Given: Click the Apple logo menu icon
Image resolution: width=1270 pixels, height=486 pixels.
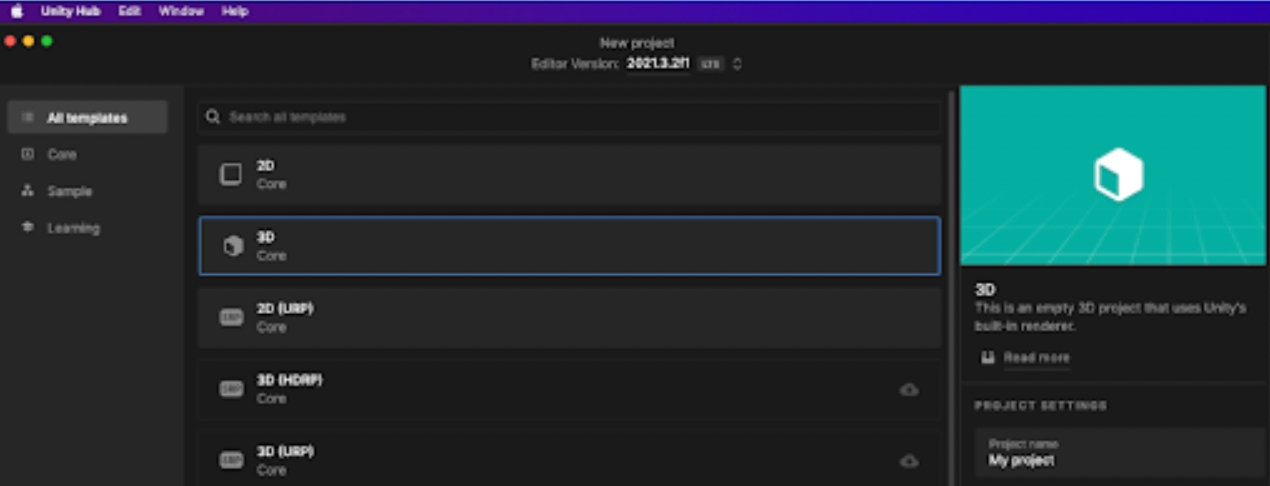Looking at the screenshot, I should [17, 12].
